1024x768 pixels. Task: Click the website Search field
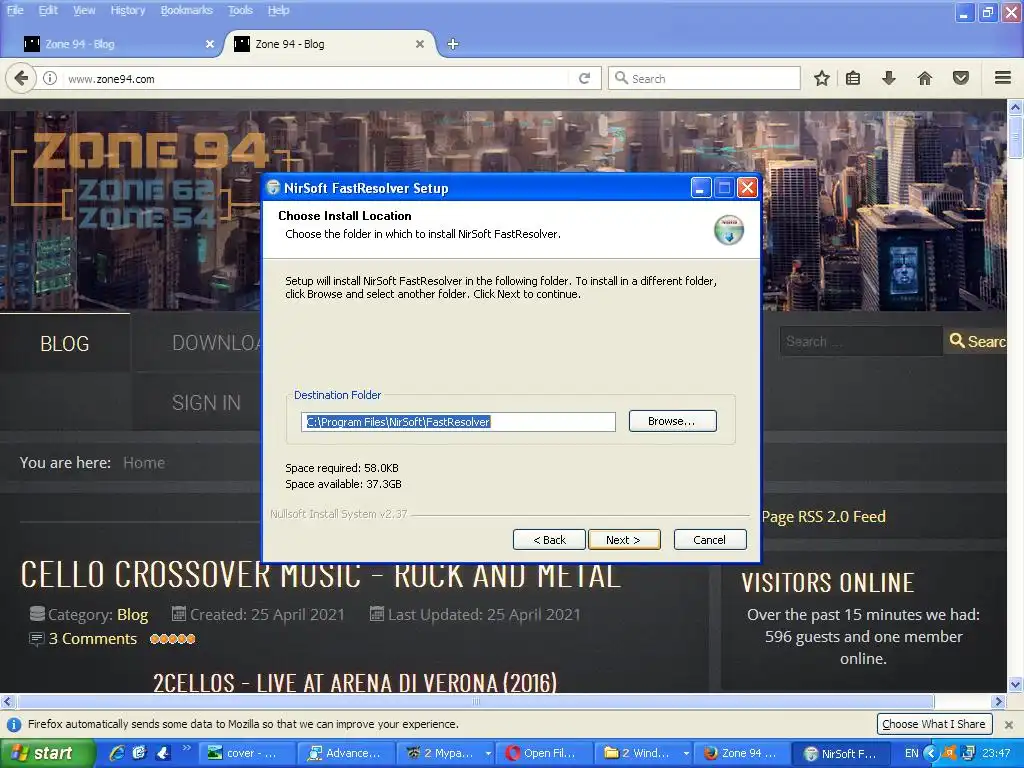(x=861, y=341)
